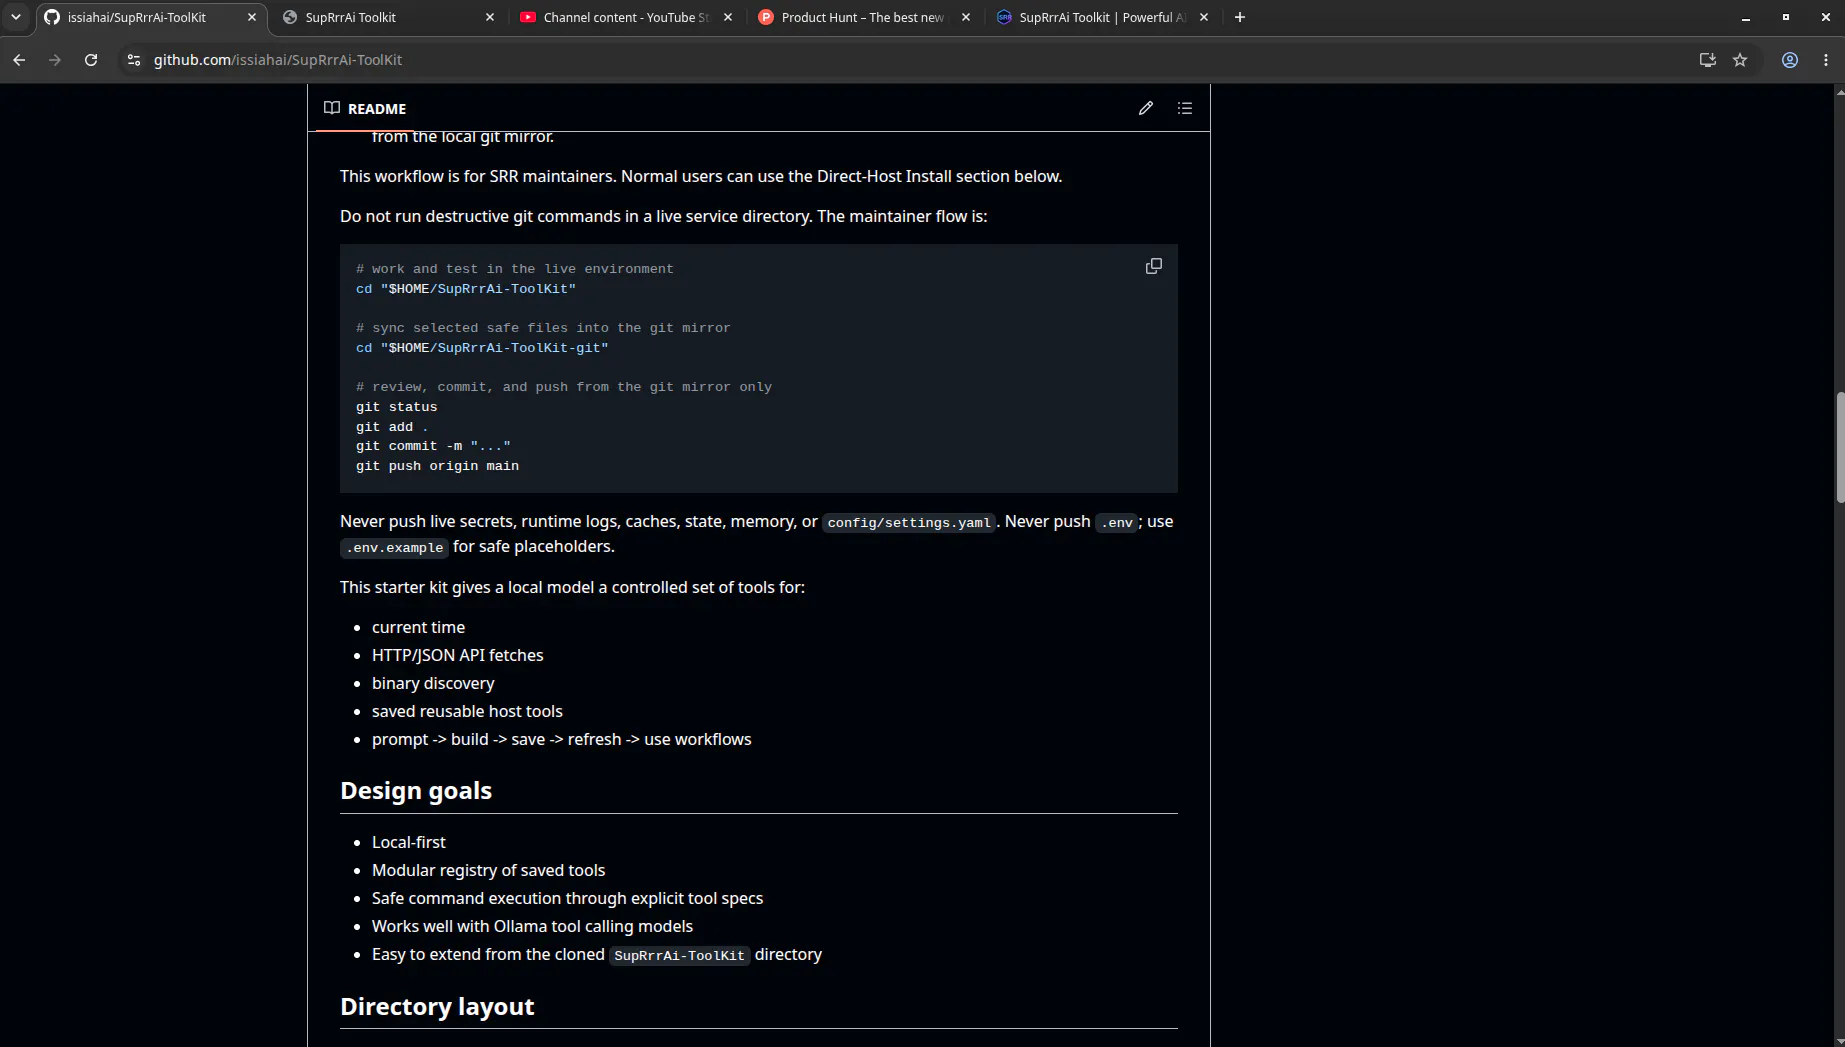Image resolution: width=1845 pixels, height=1047 pixels.
Task: Click the .env.example inline code
Action: (x=394, y=548)
